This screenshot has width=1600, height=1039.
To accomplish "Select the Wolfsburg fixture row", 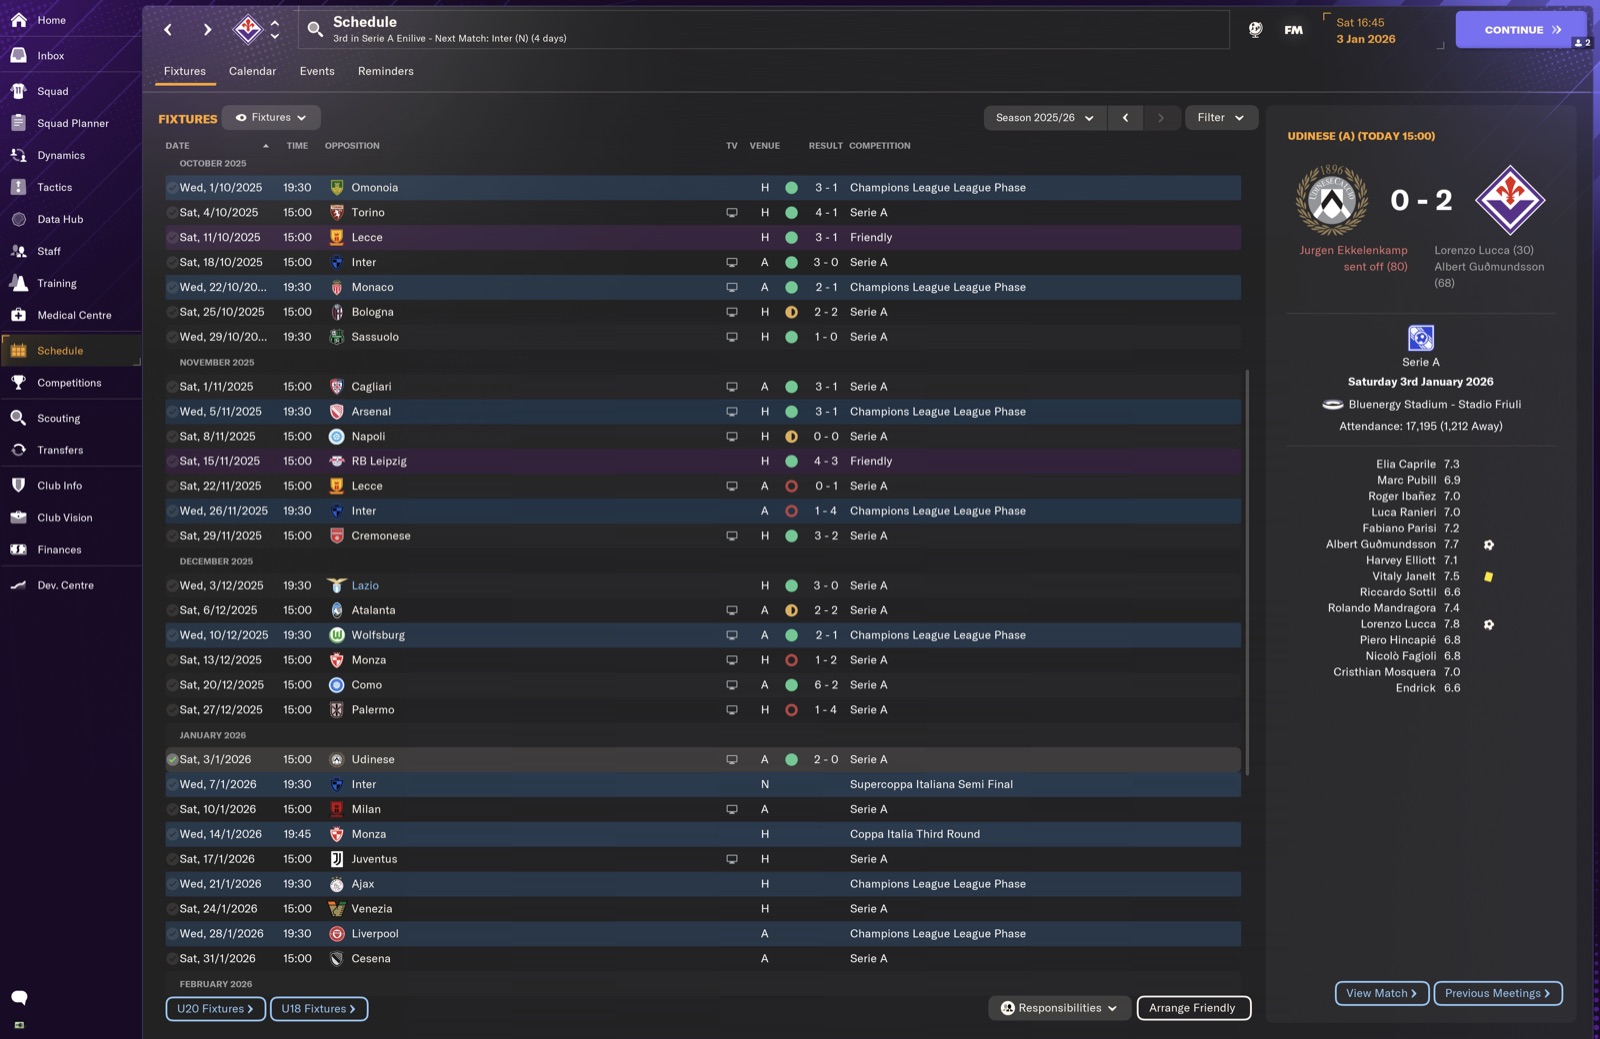I will tap(703, 635).
